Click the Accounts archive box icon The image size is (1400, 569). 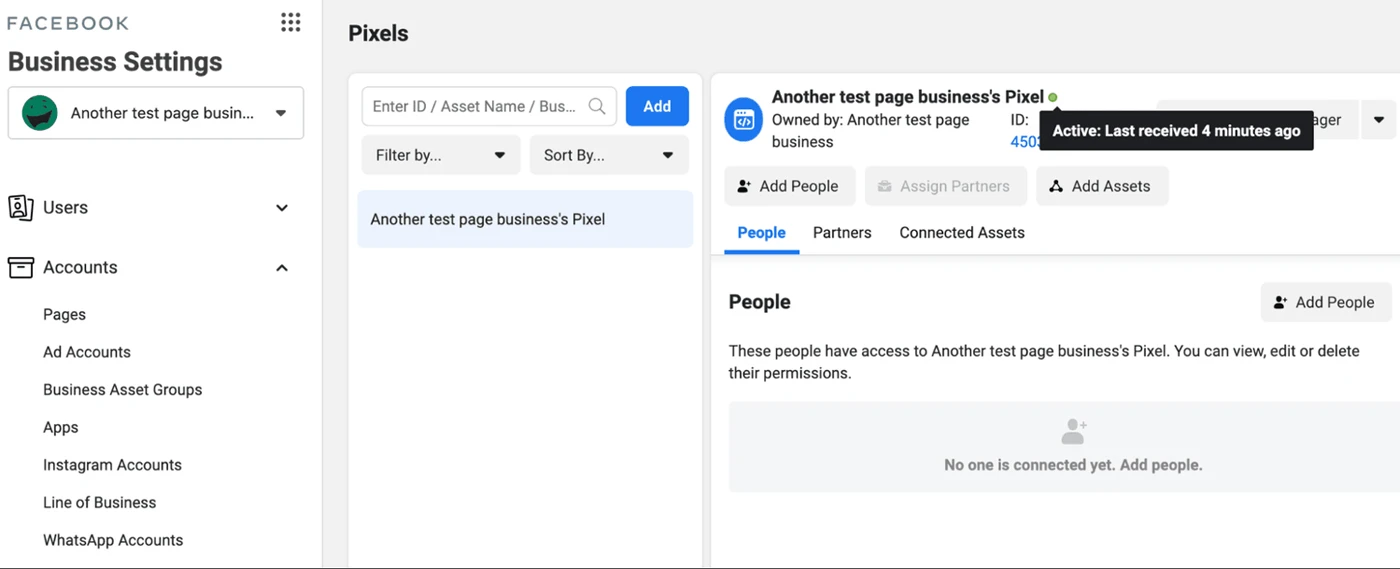(20, 267)
